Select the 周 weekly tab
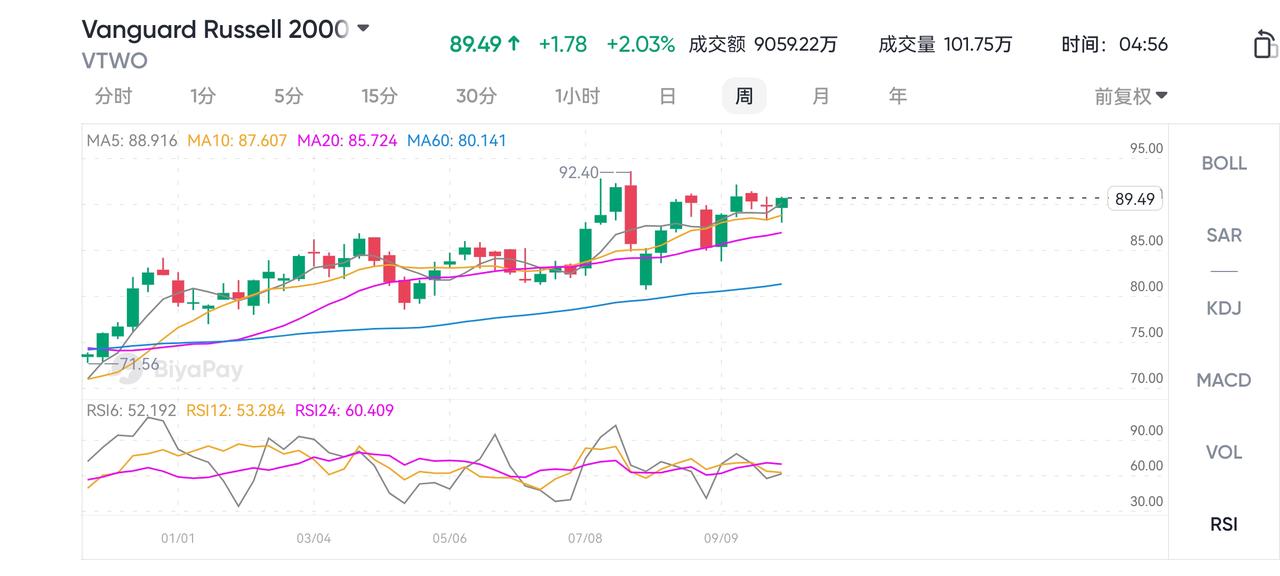Screen dimensions: 1280x576 [x=744, y=96]
